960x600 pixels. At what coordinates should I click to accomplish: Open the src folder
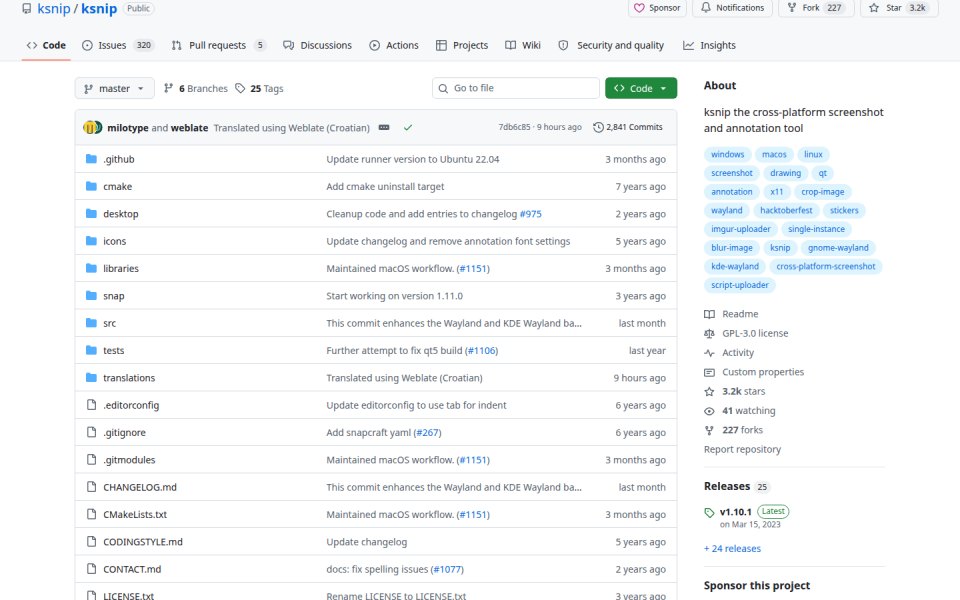pos(109,323)
